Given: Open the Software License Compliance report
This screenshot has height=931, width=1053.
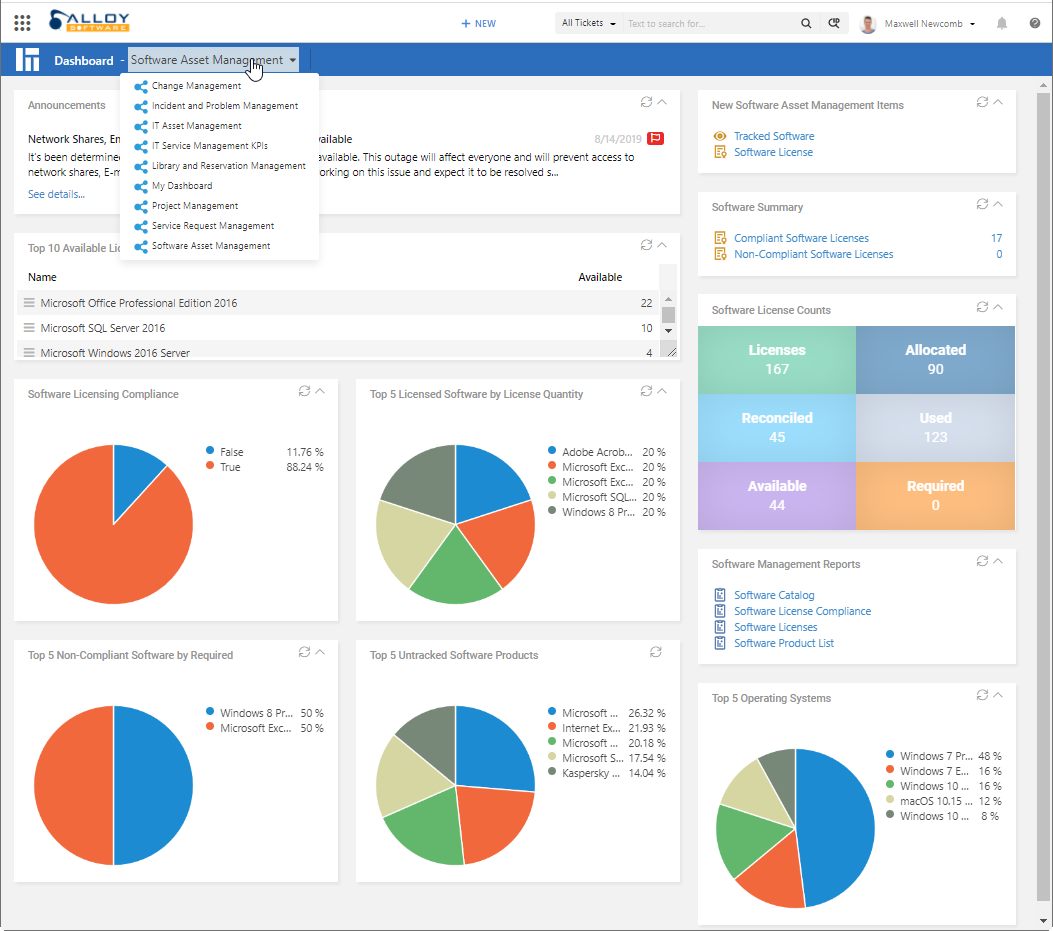Looking at the screenshot, I should (803, 611).
